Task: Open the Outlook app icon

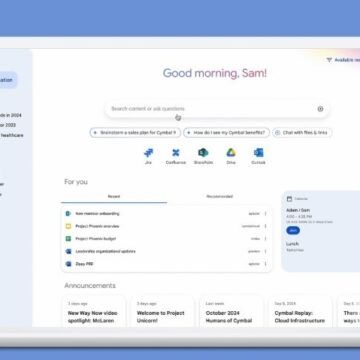Action: pos(258,153)
